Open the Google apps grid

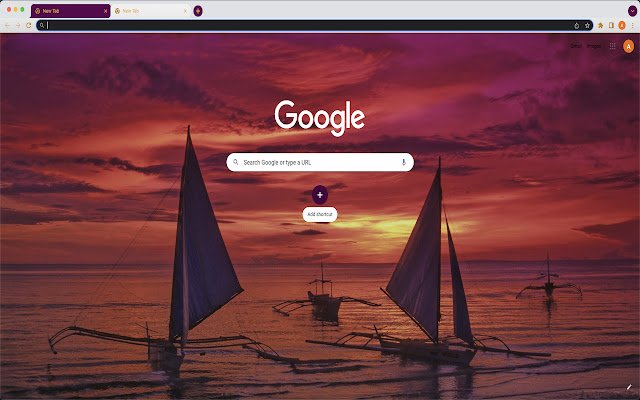(612, 46)
